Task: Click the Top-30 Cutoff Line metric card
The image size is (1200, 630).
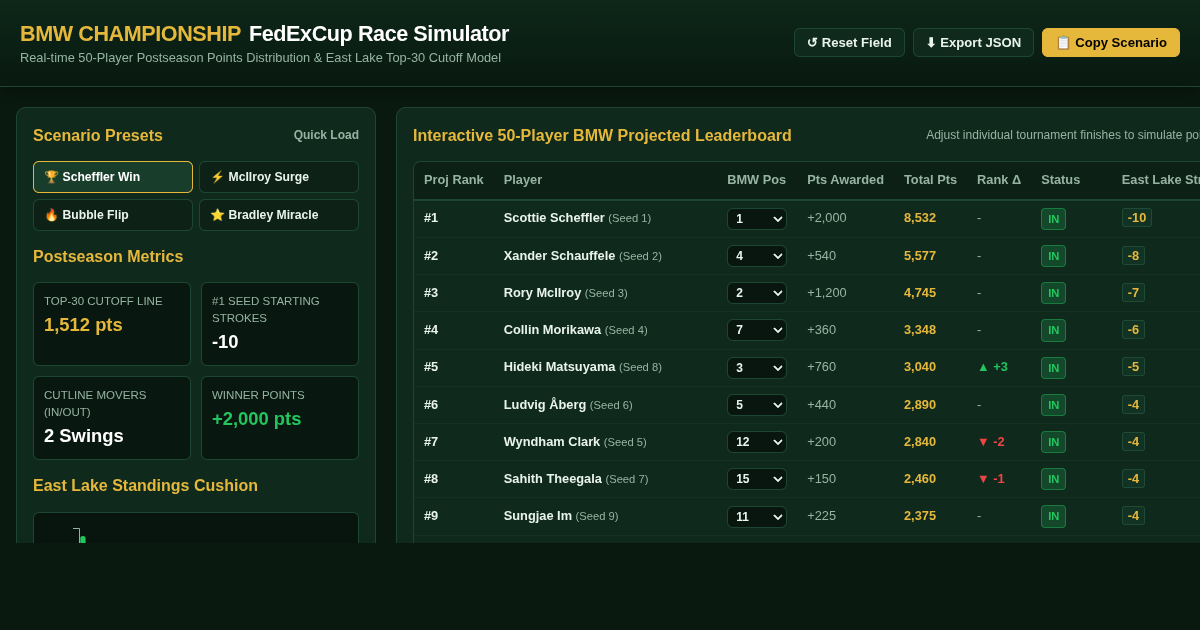Action: (x=112, y=324)
